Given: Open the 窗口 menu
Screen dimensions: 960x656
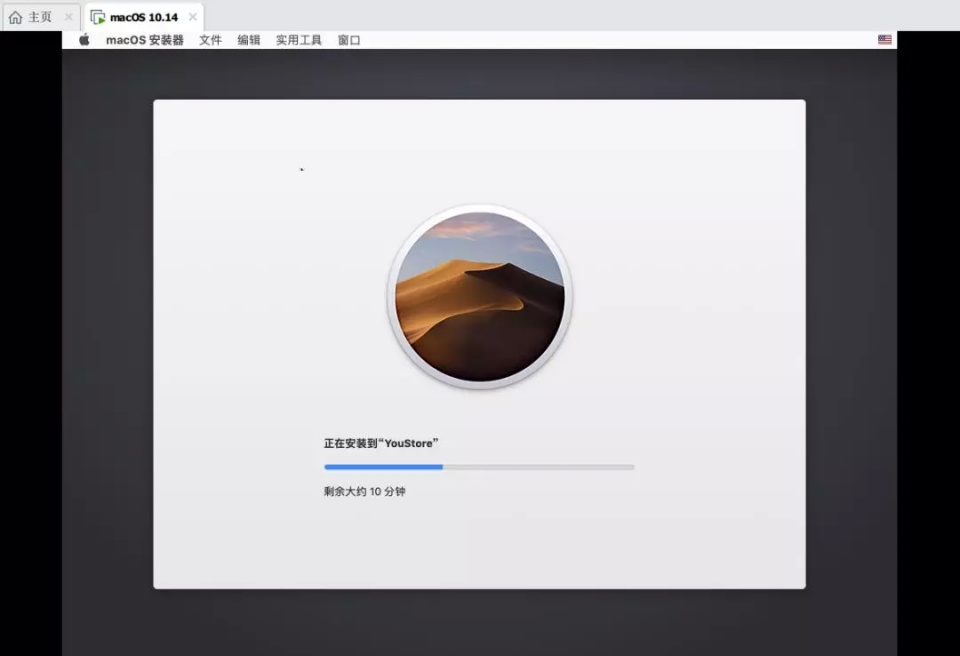Looking at the screenshot, I should point(349,40).
